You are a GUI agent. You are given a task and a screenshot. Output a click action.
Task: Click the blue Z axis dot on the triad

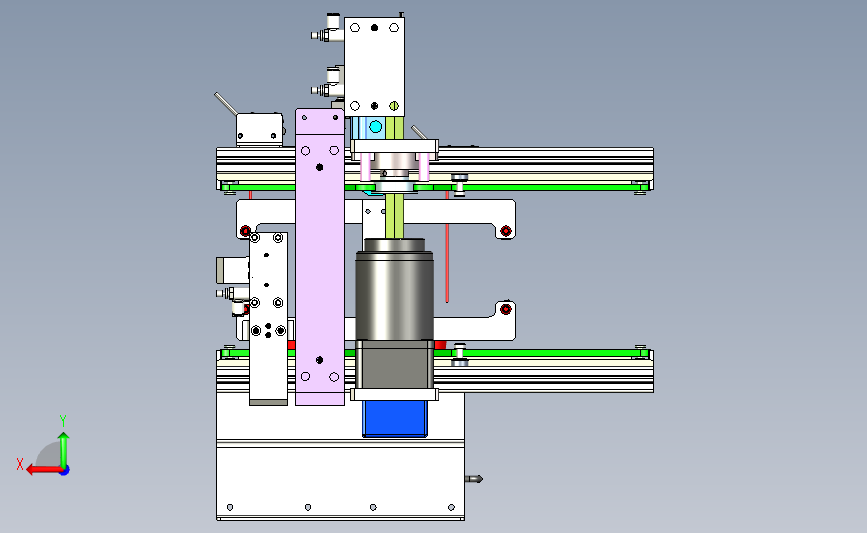point(65,471)
